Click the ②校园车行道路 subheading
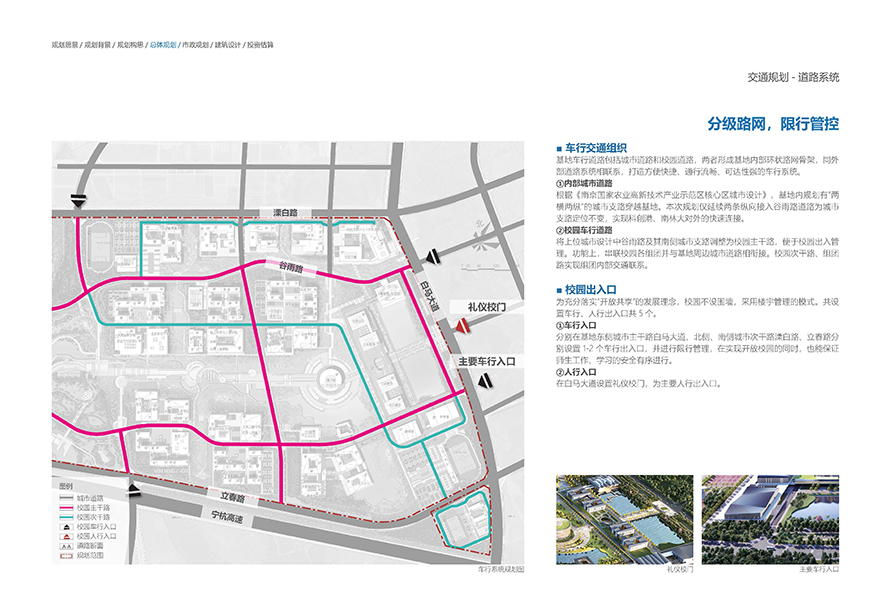This screenshot has width=870, height=615. point(584,230)
